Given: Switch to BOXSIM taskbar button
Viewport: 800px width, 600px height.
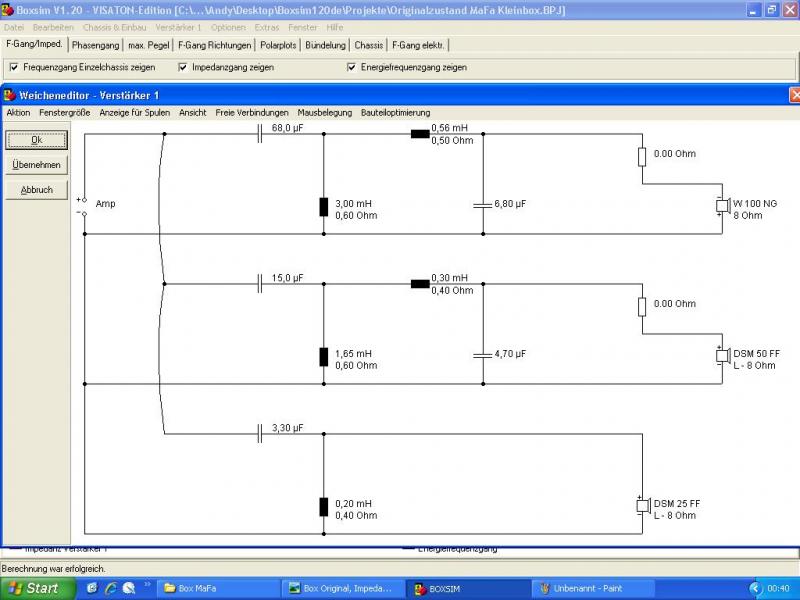Looking at the screenshot, I should pyautogui.click(x=468, y=588).
